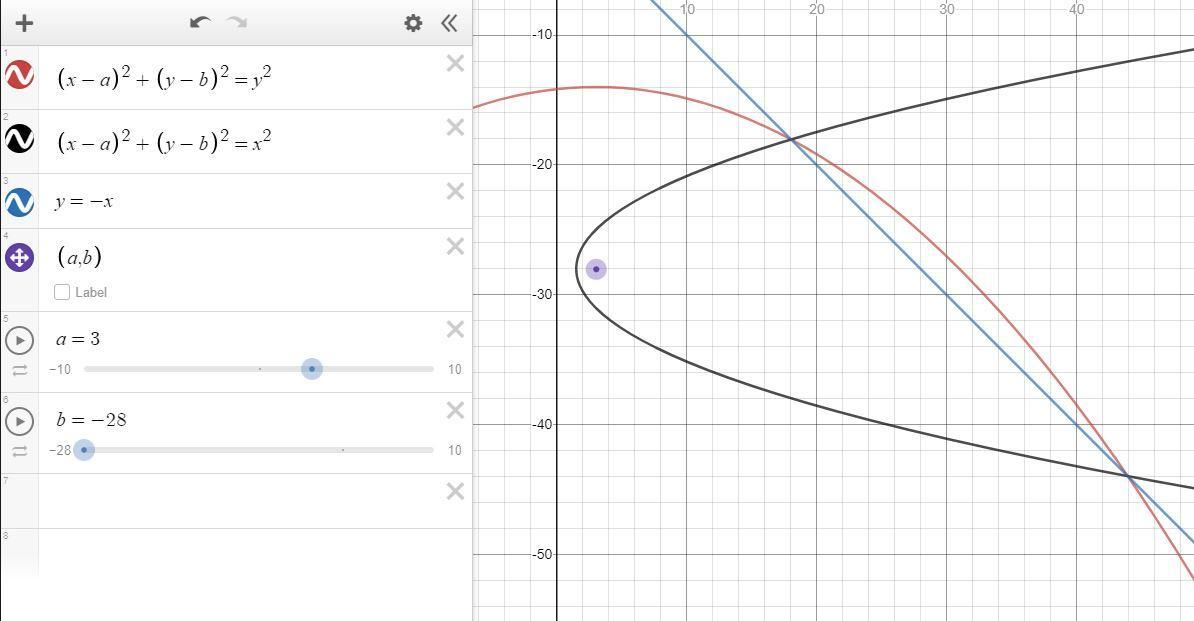The image size is (1194, 621).
Task: Click the redo arrow
Action: (237, 23)
